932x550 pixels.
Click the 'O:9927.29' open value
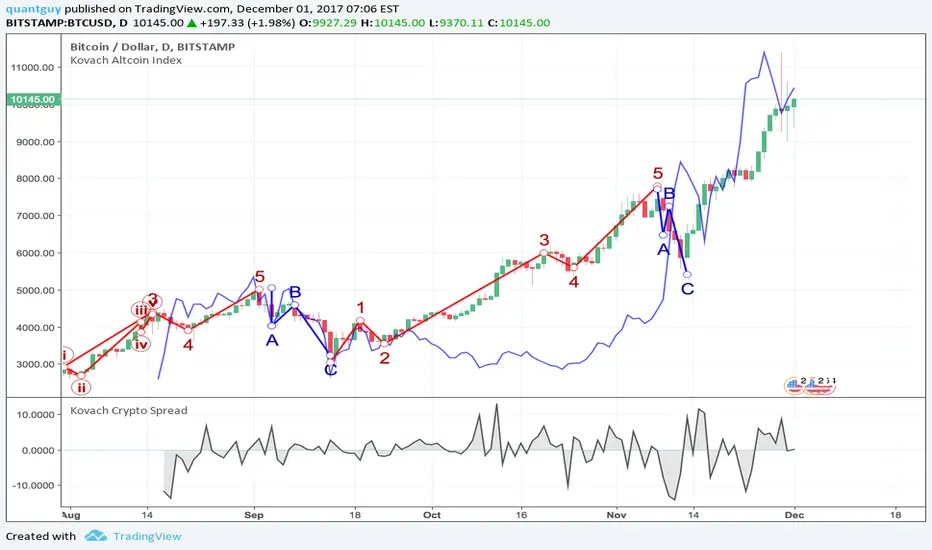pyautogui.click(x=327, y=23)
